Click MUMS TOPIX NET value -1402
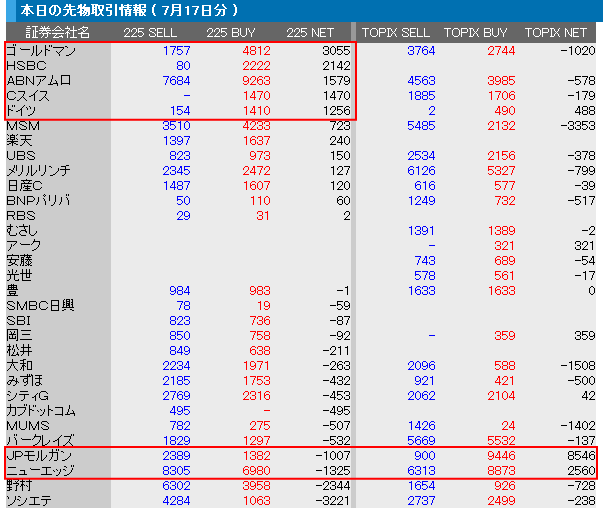Viewport: 603px width, 510px height. pyautogui.click(x=578, y=425)
